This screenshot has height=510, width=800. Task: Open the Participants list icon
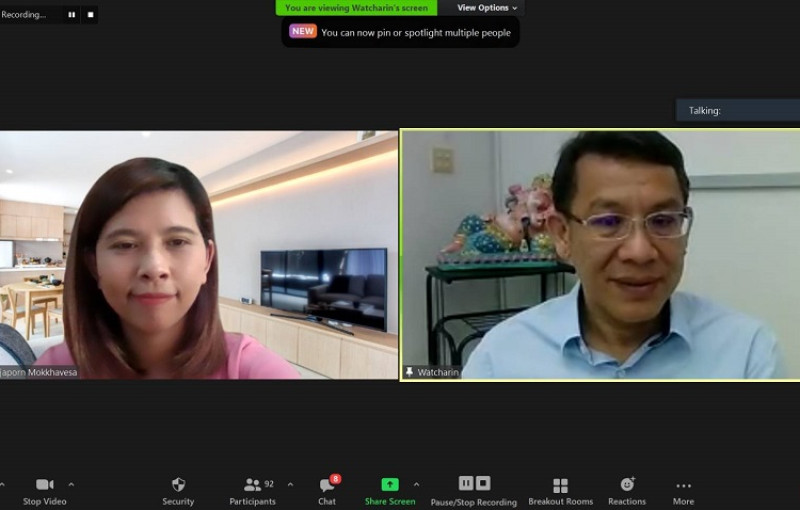pyautogui.click(x=252, y=484)
